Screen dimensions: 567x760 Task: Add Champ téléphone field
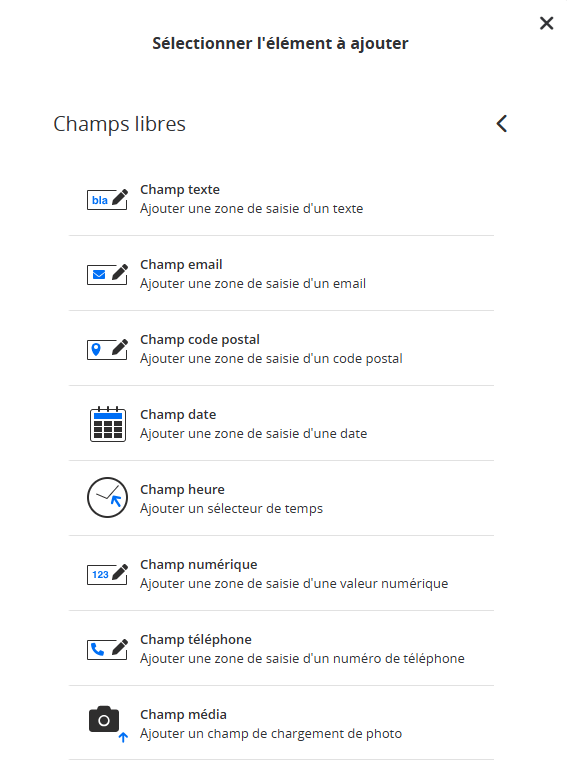click(x=281, y=649)
